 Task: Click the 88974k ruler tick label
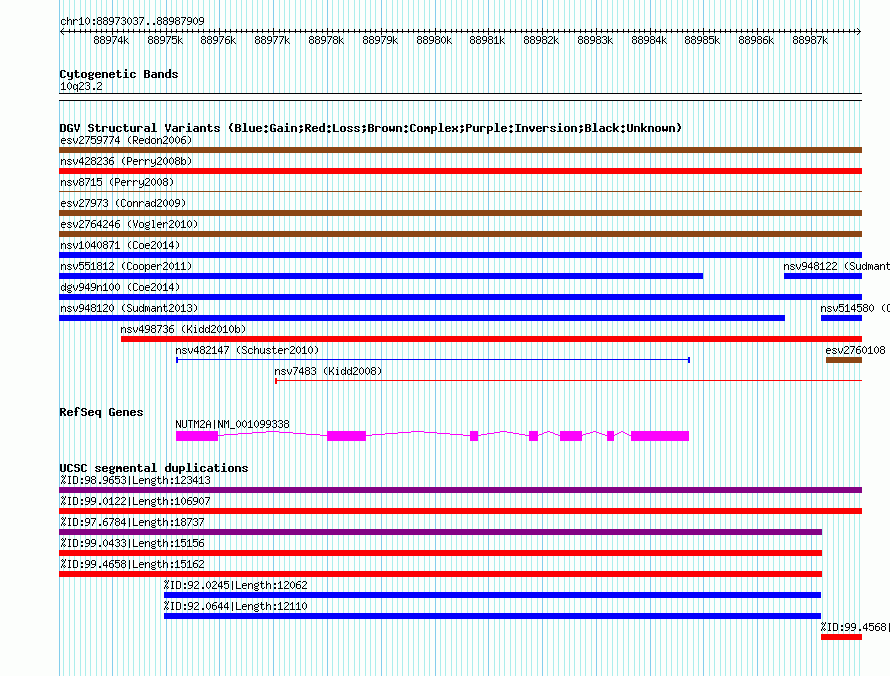click(111, 40)
